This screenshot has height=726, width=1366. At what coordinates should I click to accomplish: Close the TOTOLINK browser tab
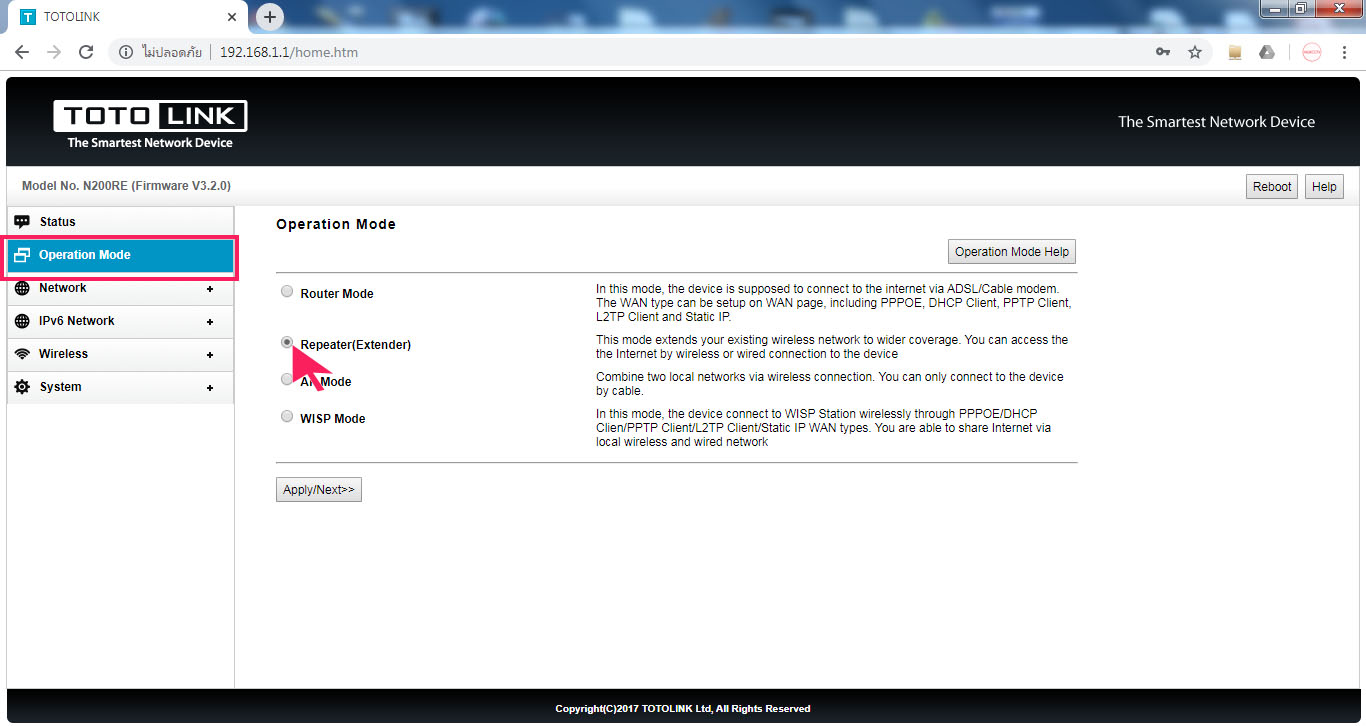tap(232, 17)
